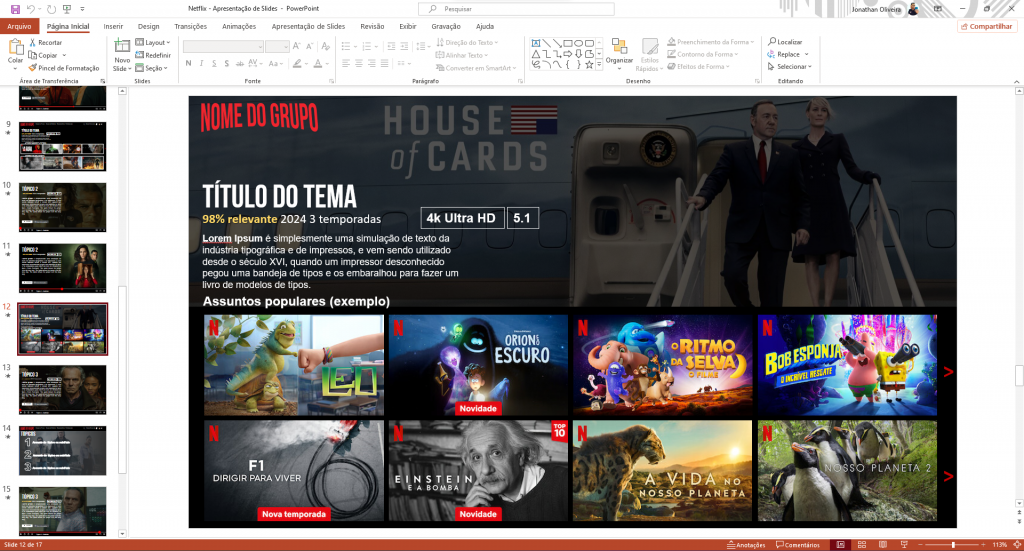The image size is (1024, 551).
Task: Click the Organizar icon
Action: click(x=618, y=46)
